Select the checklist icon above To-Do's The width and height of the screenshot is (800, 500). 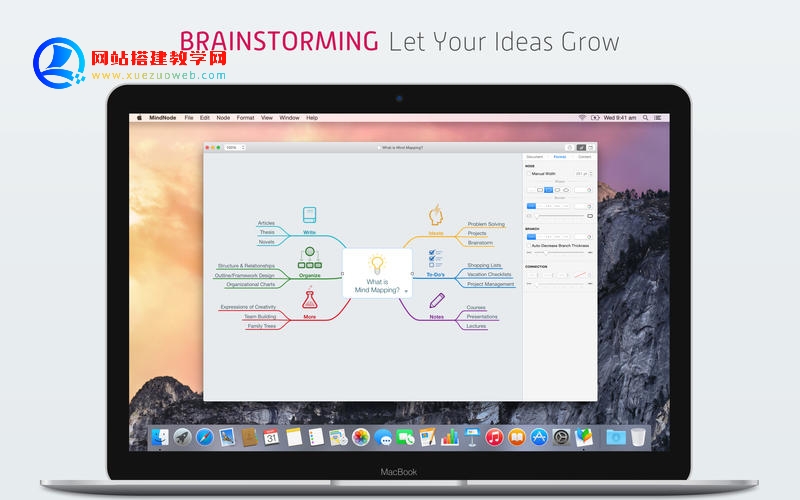click(435, 258)
